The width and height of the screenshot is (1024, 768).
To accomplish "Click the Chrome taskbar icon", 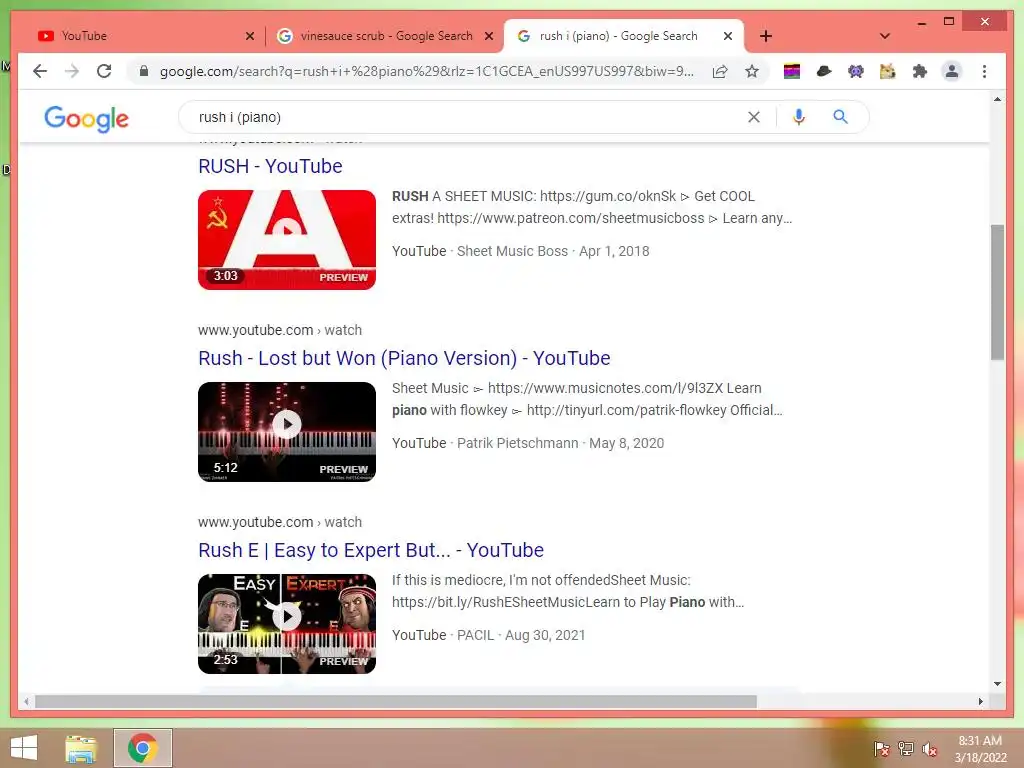I will (x=142, y=748).
